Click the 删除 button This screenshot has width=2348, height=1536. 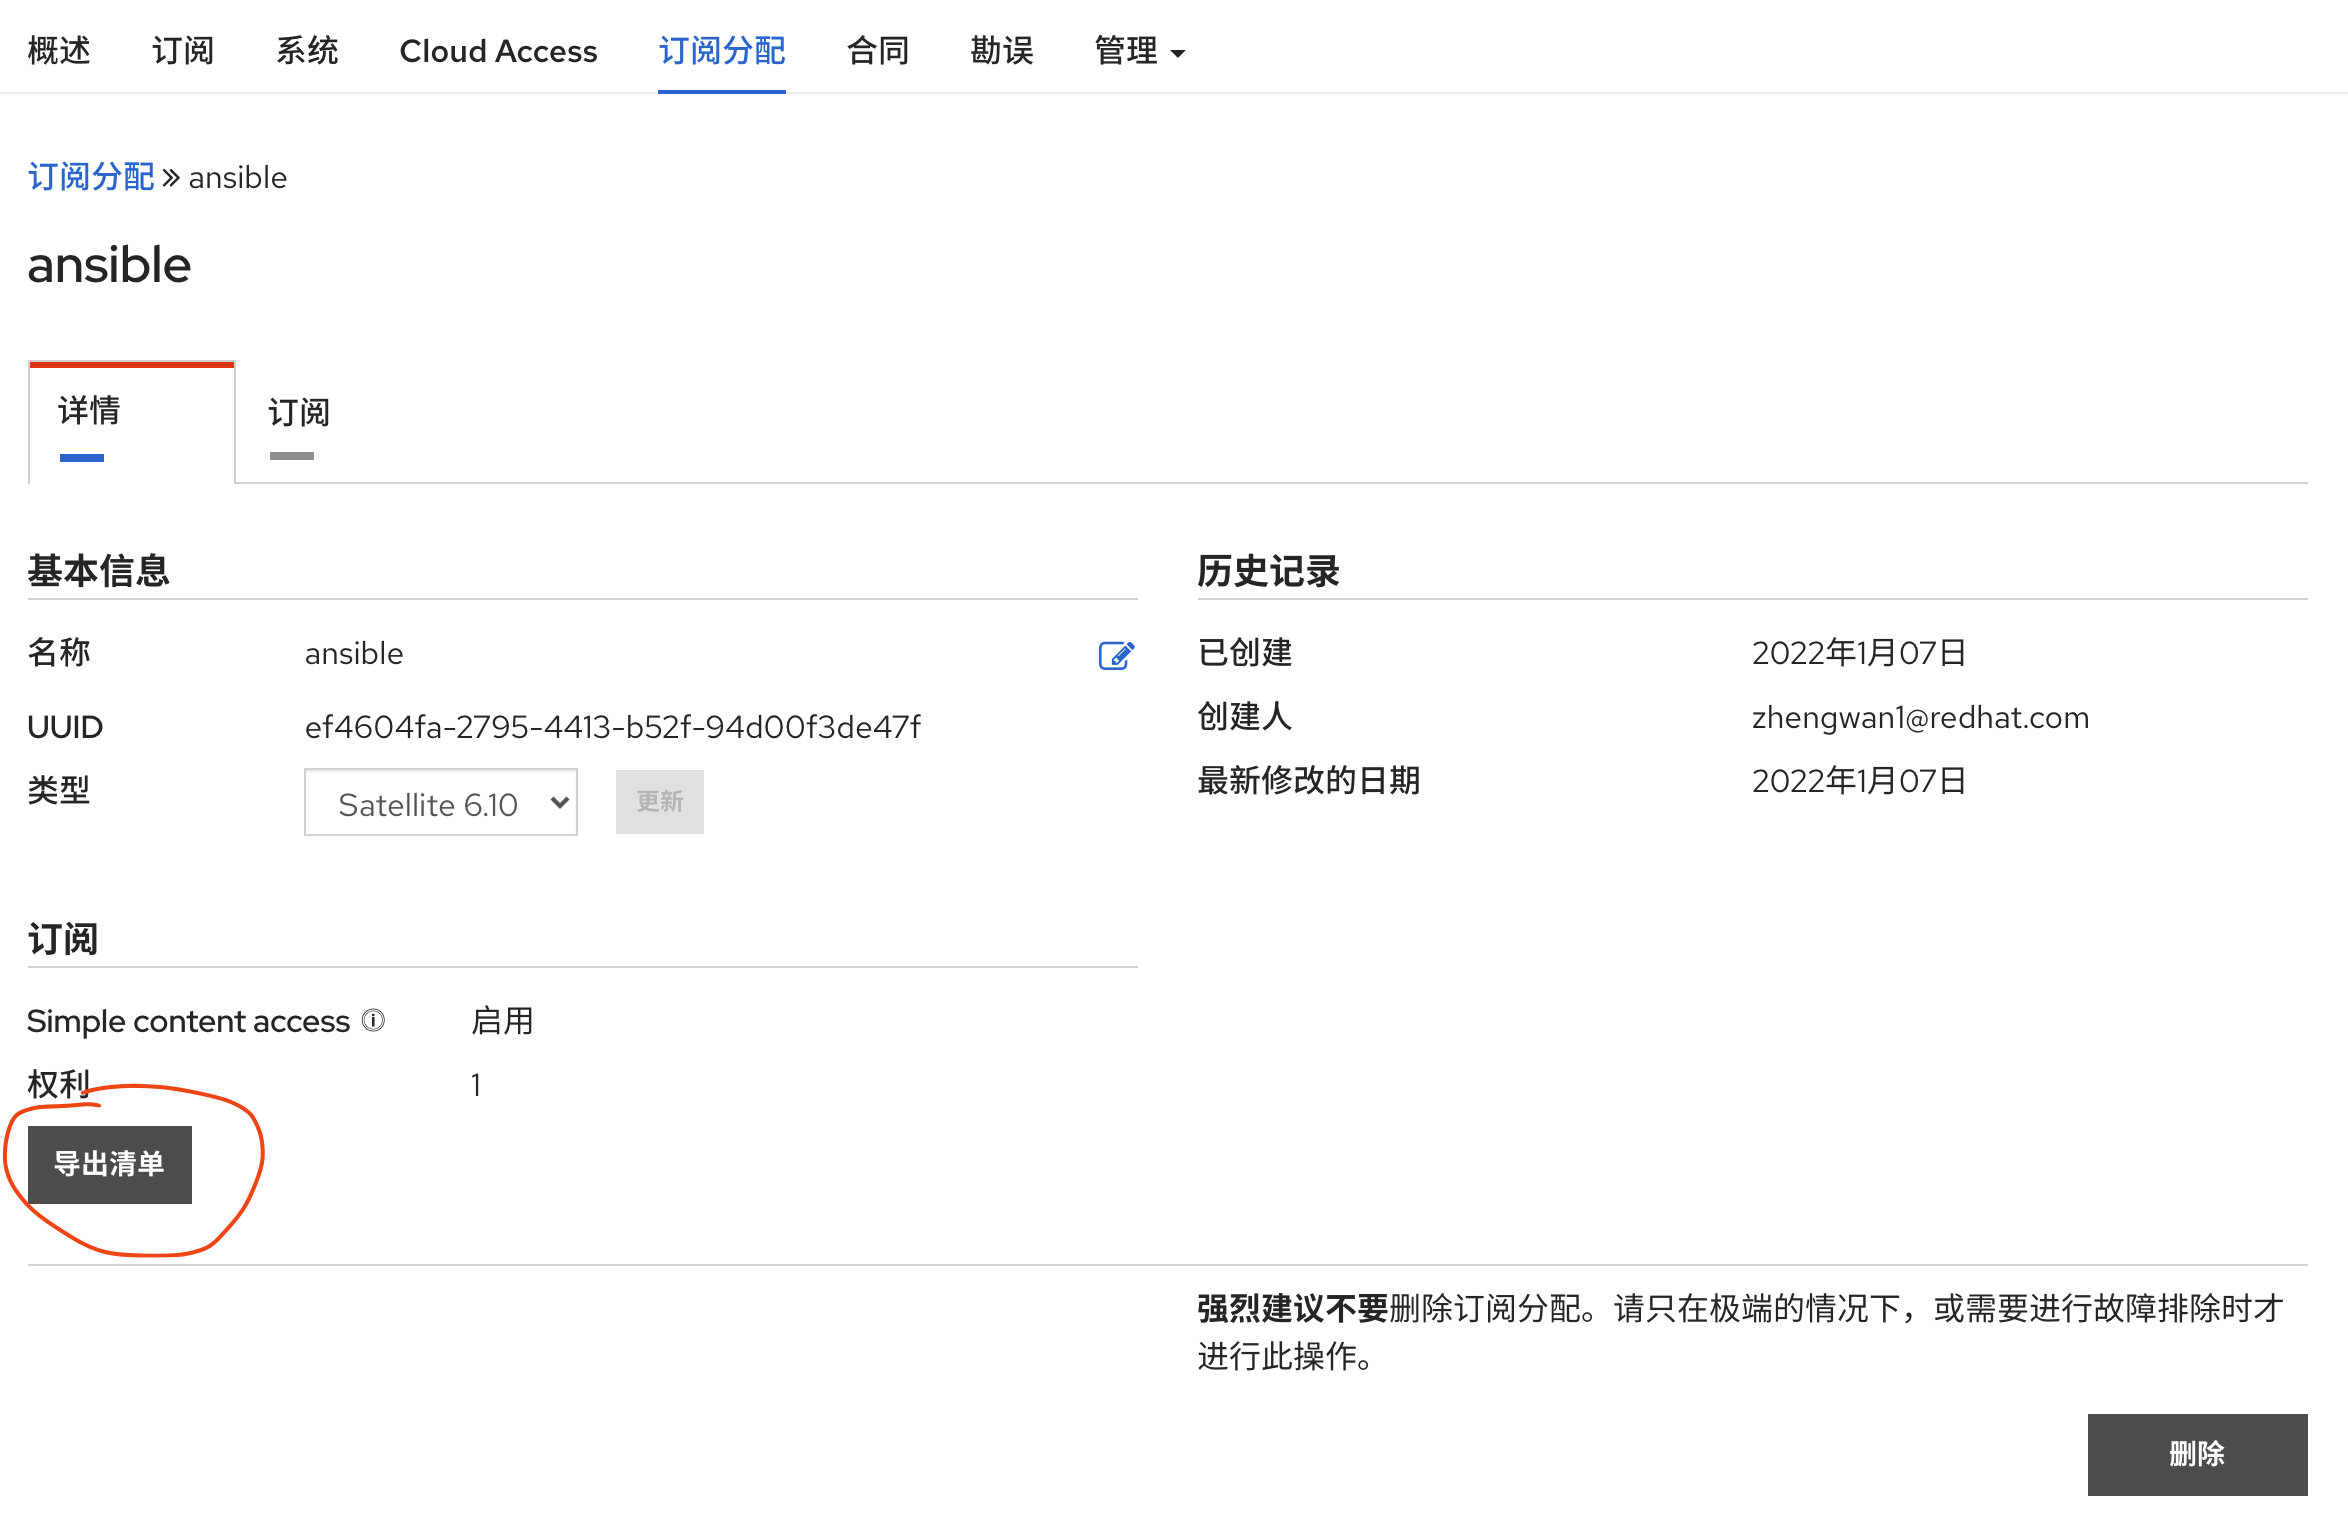point(2196,1454)
